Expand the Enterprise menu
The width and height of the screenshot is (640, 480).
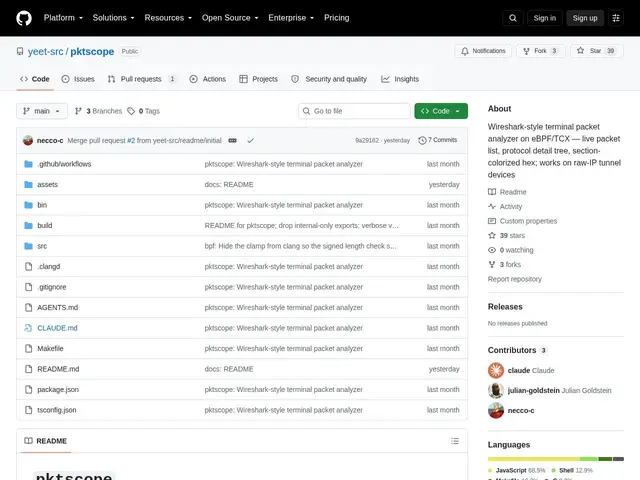[x=291, y=18]
